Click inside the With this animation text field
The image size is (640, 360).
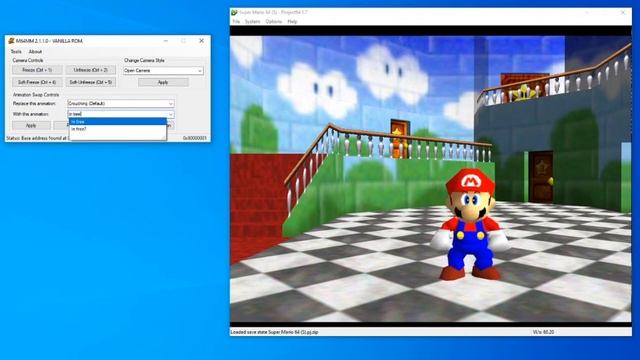[x=118, y=114]
